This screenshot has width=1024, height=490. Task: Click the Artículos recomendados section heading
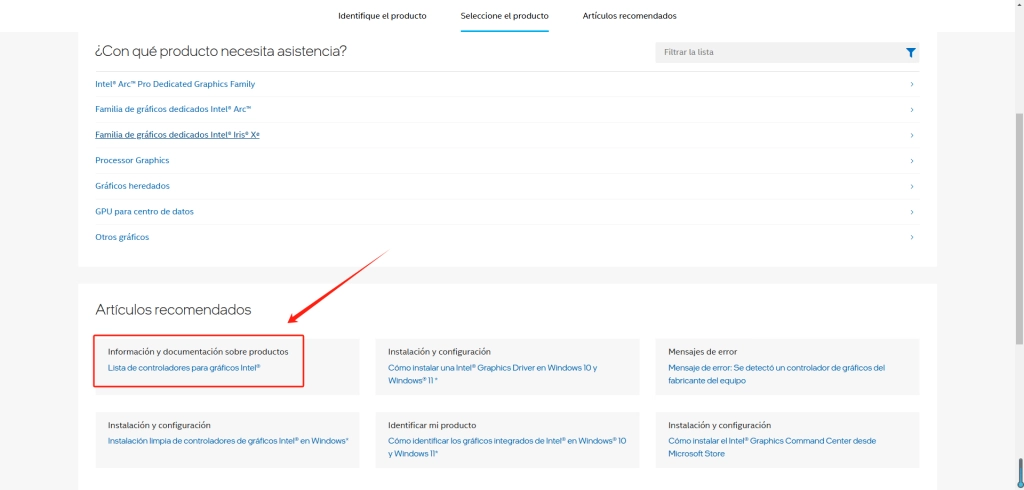pos(173,310)
